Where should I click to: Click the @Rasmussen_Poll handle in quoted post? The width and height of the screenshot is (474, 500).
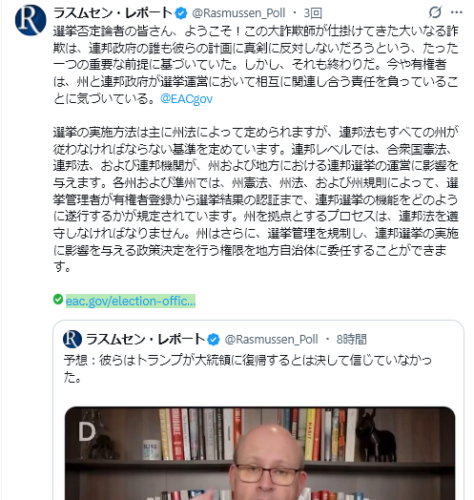point(271,339)
